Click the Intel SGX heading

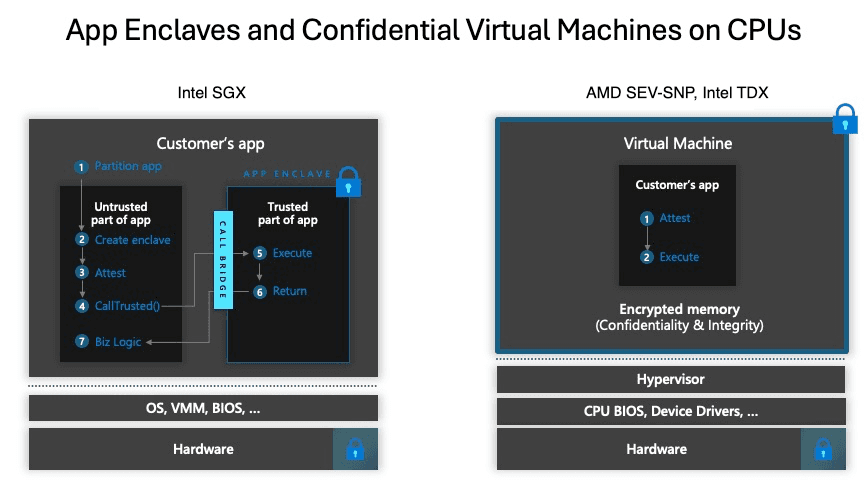click(211, 92)
